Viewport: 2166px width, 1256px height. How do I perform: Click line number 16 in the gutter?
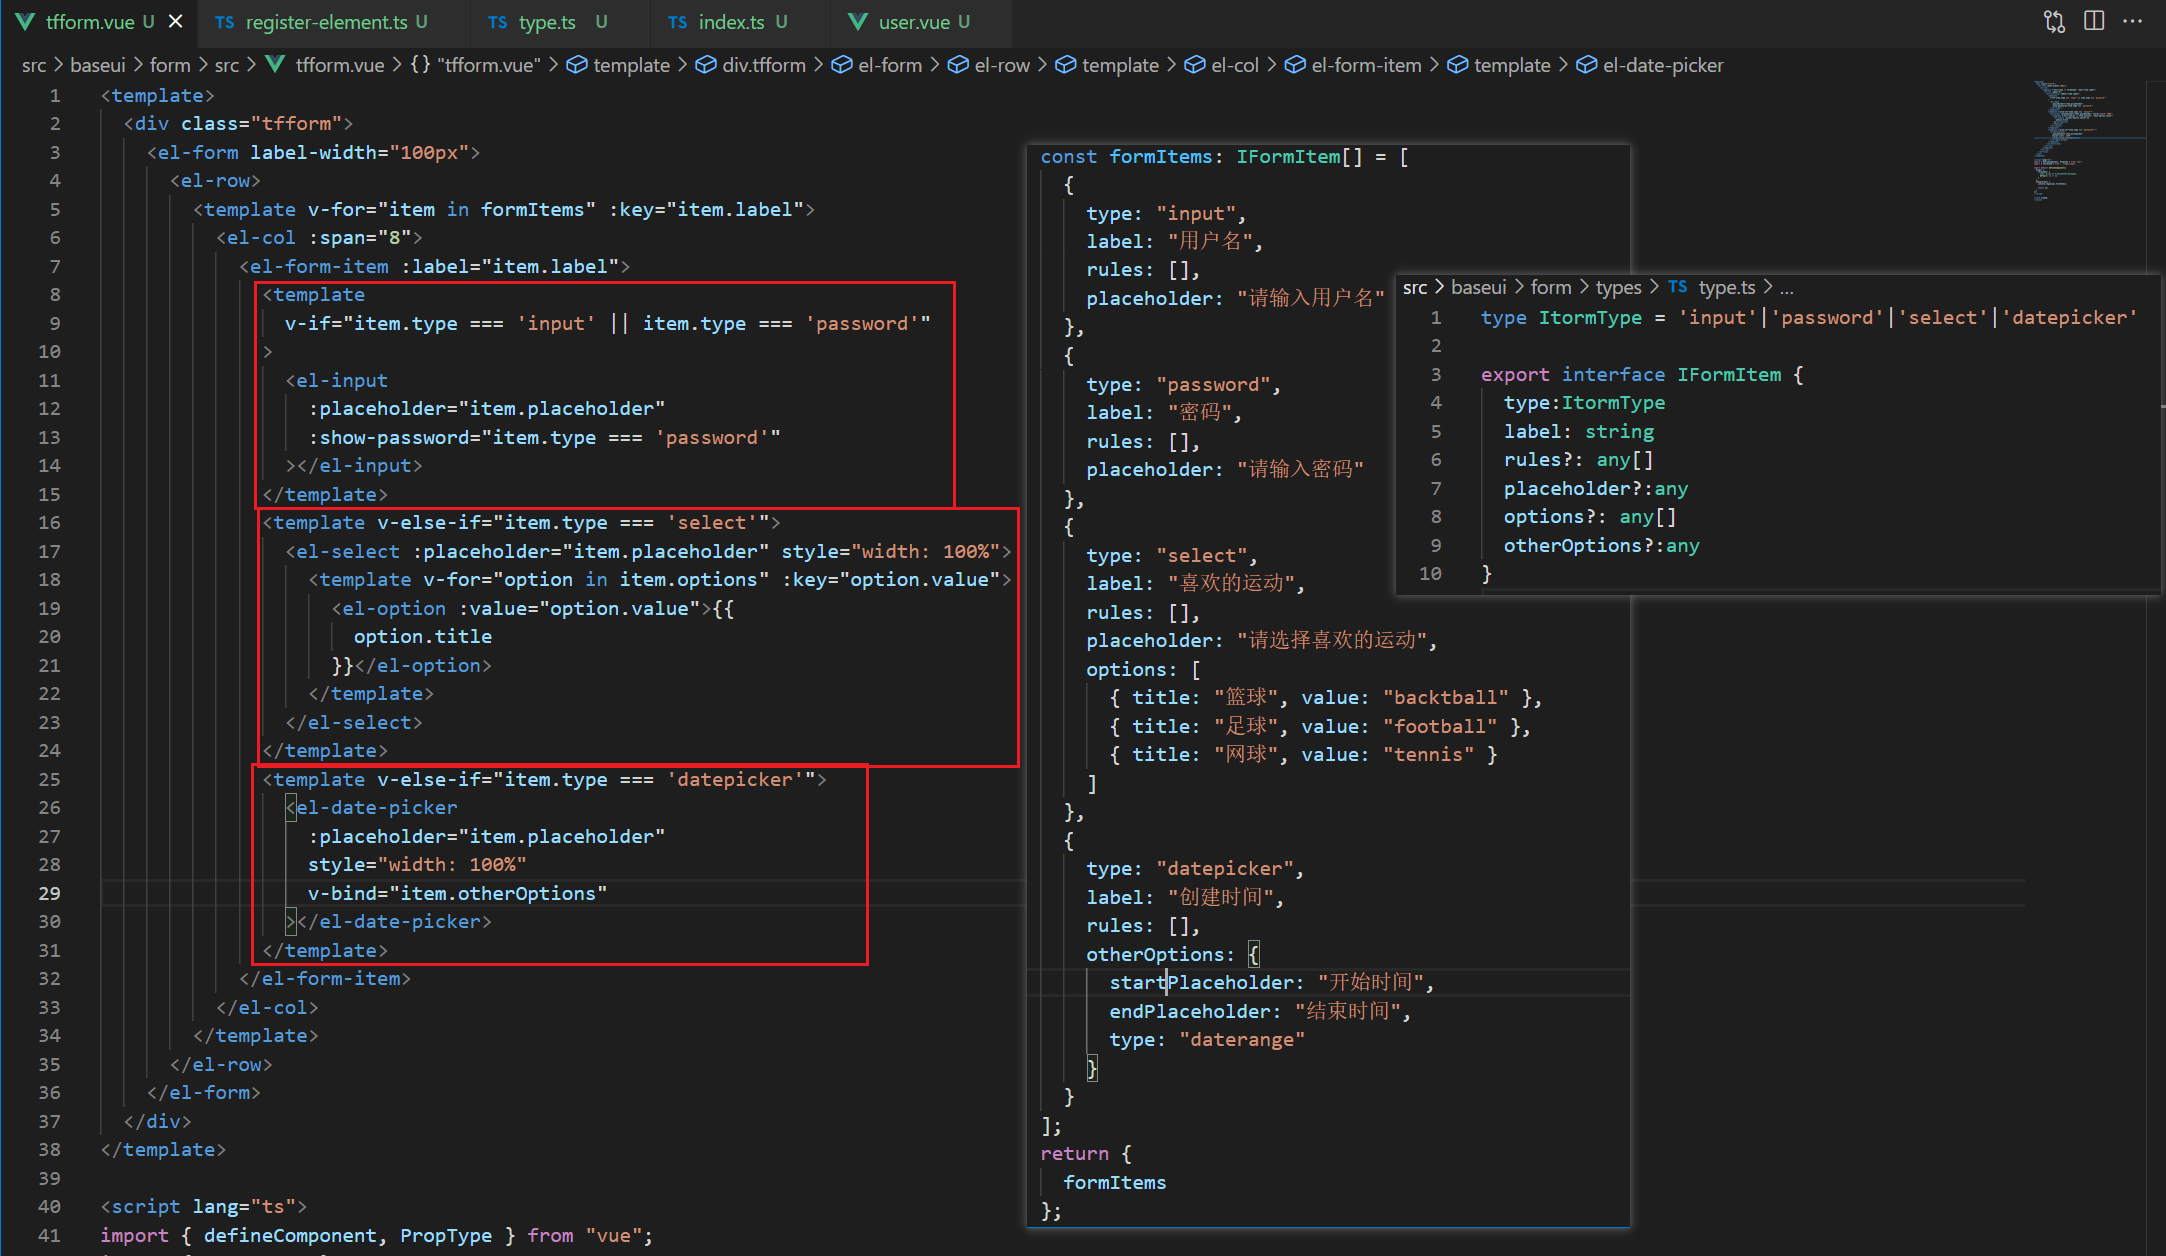(49, 522)
